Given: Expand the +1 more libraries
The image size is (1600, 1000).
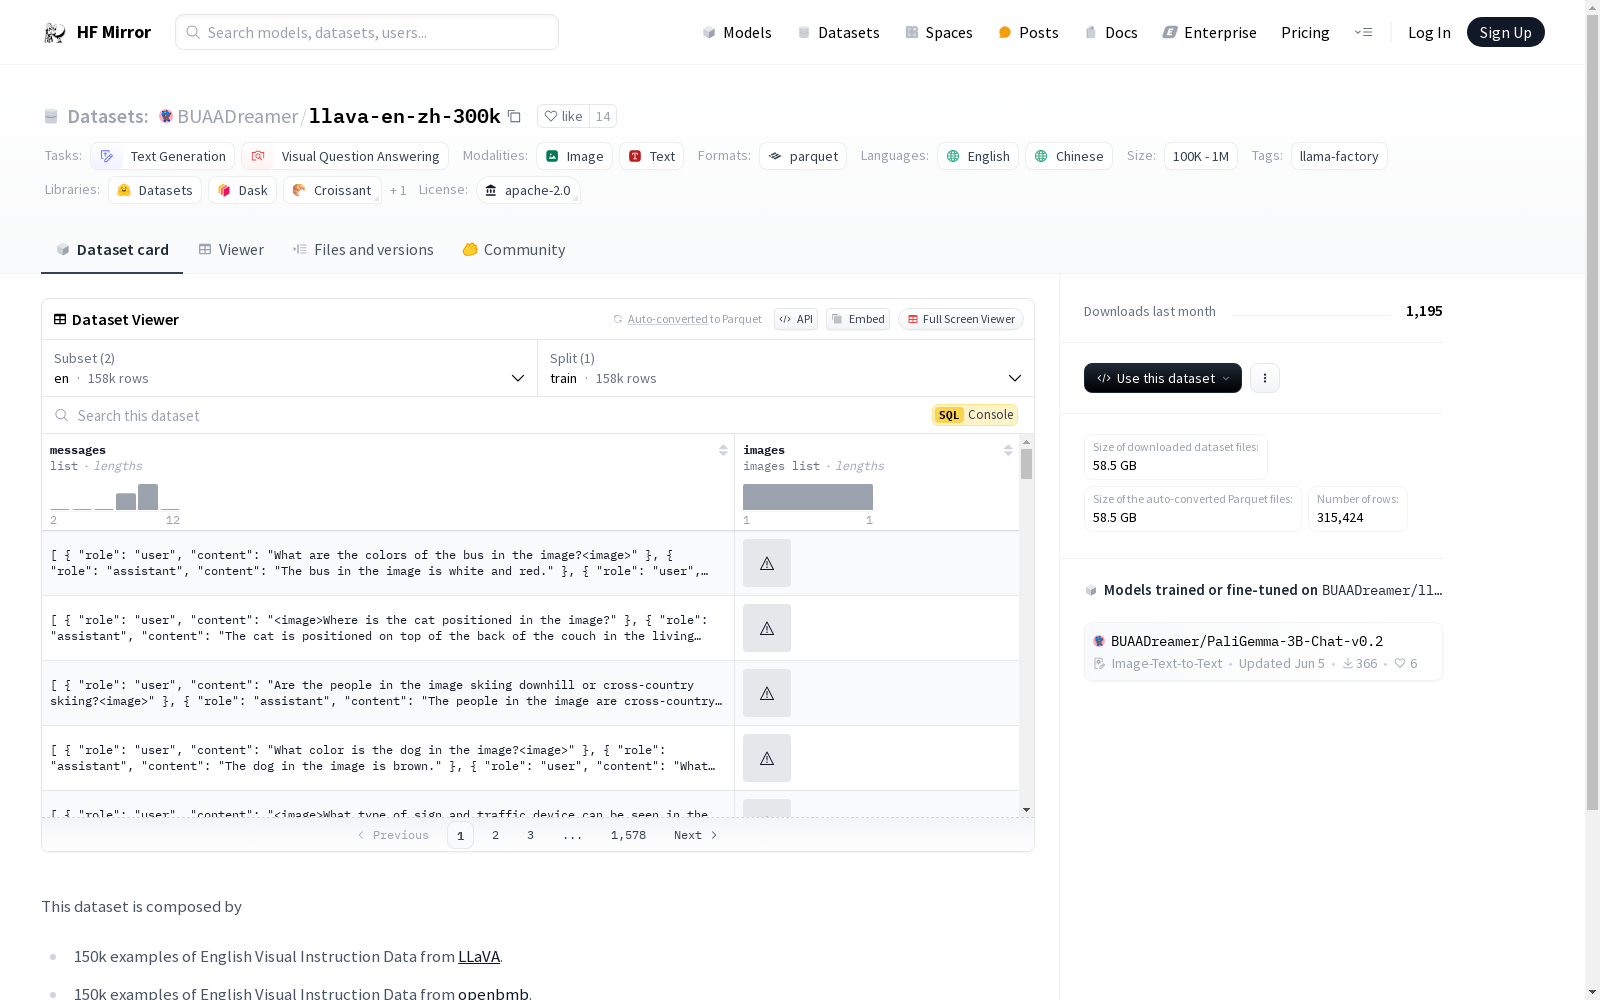Looking at the screenshot, I should tap(398, 190).
